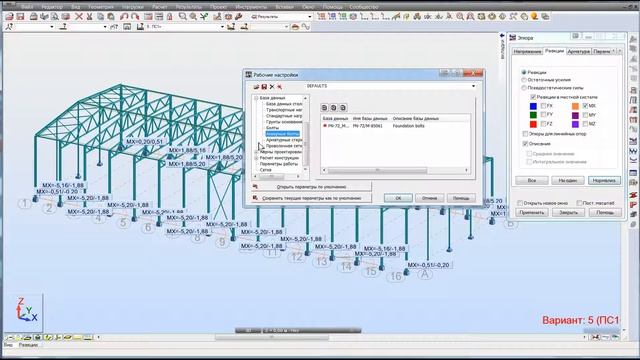Switch to the Напряжения tab
The image size is (640, 360).
click(x=527, y=52)
